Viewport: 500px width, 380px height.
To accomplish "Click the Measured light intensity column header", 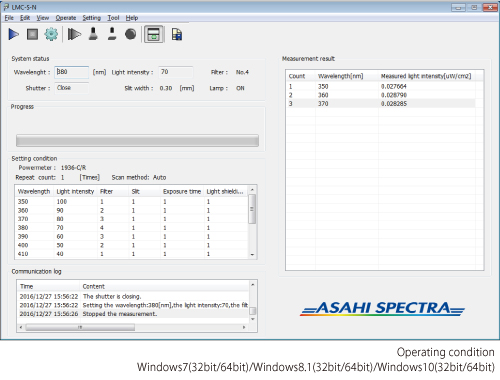I will (427, 76).
